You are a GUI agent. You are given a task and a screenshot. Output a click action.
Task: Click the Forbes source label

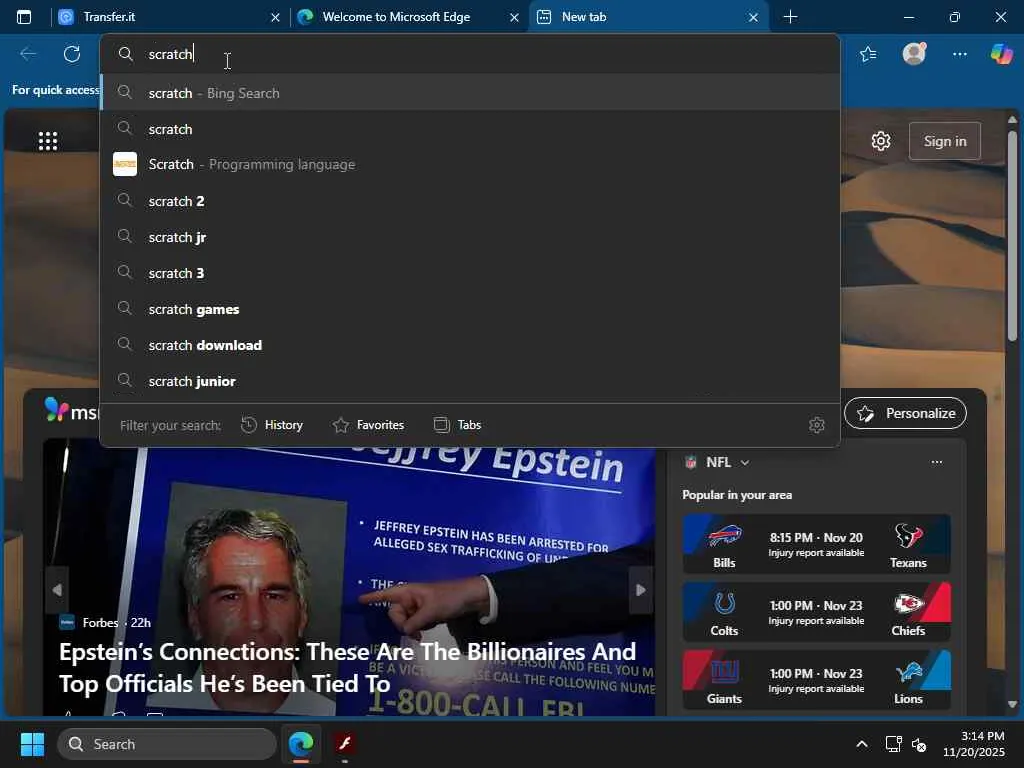coord(100,622)
